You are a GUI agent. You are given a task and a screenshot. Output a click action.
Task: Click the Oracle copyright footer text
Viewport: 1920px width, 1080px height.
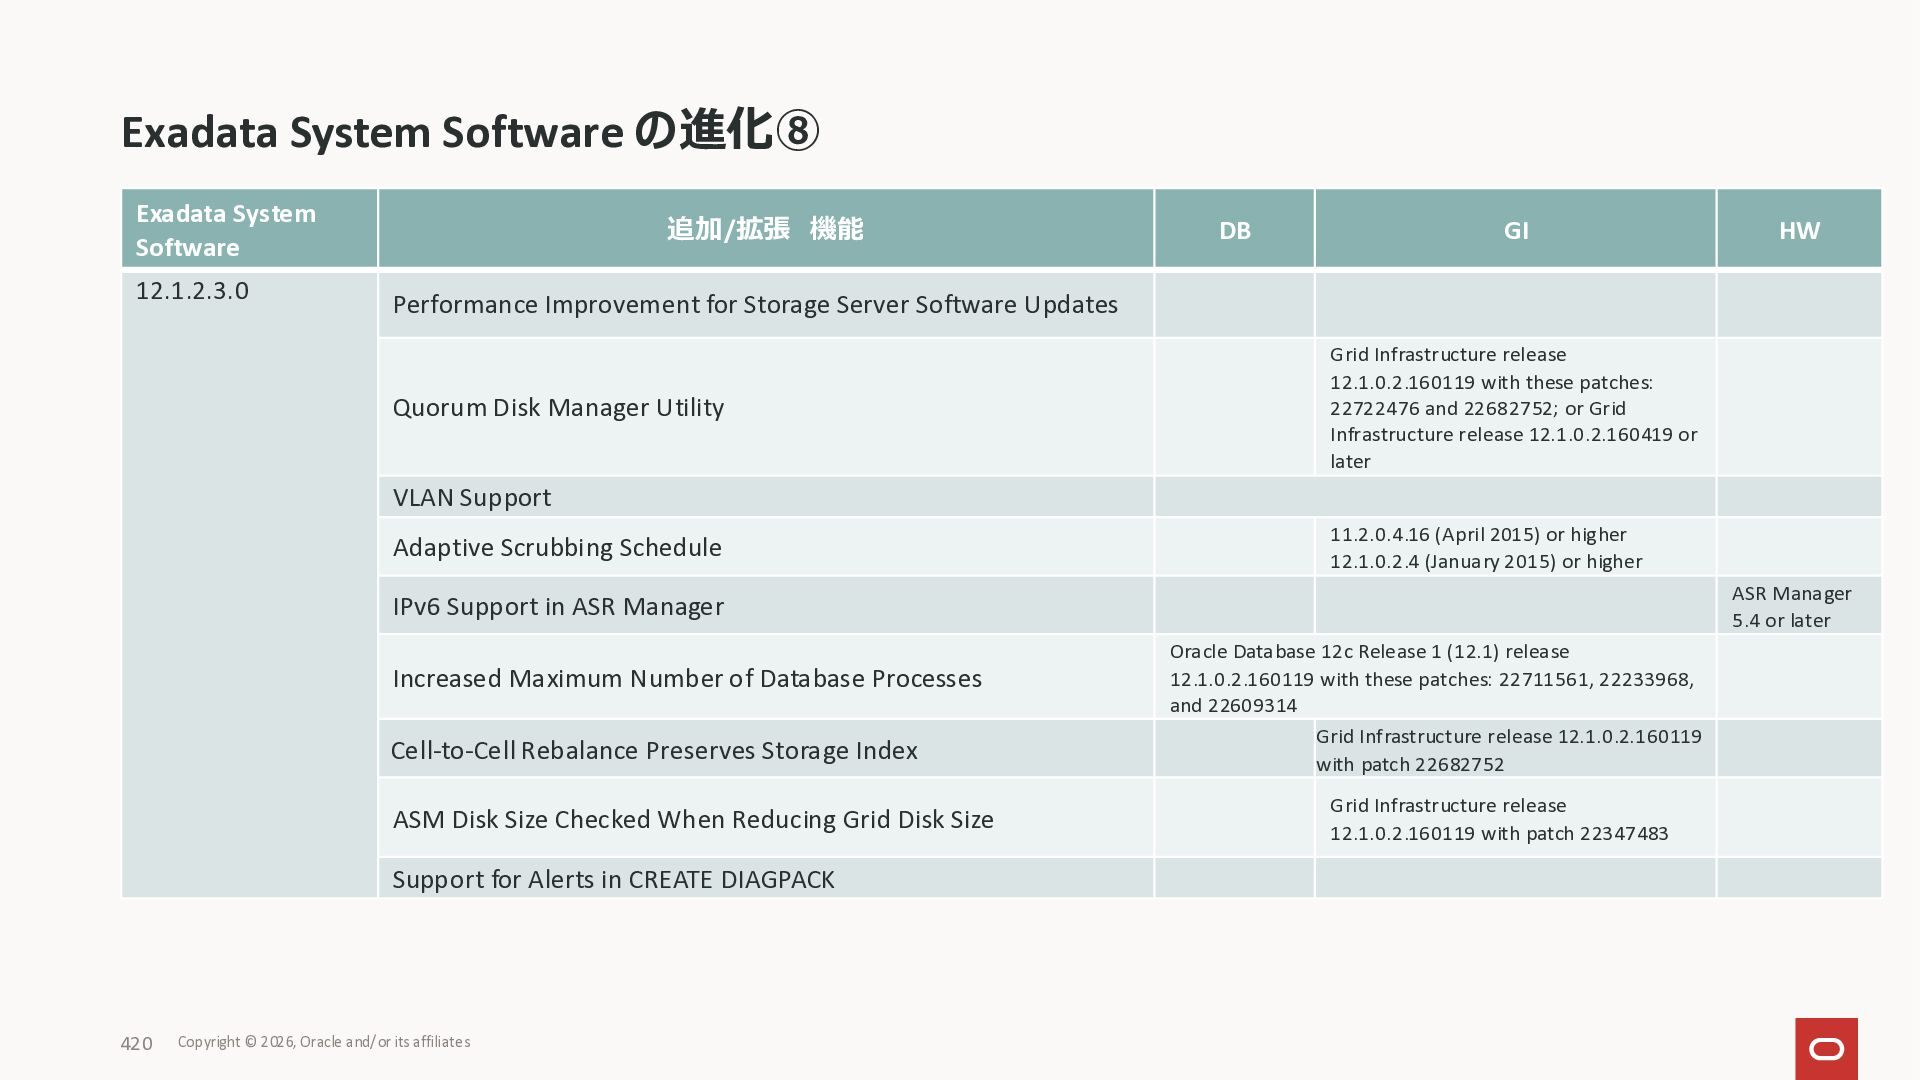pos(324,1042)
